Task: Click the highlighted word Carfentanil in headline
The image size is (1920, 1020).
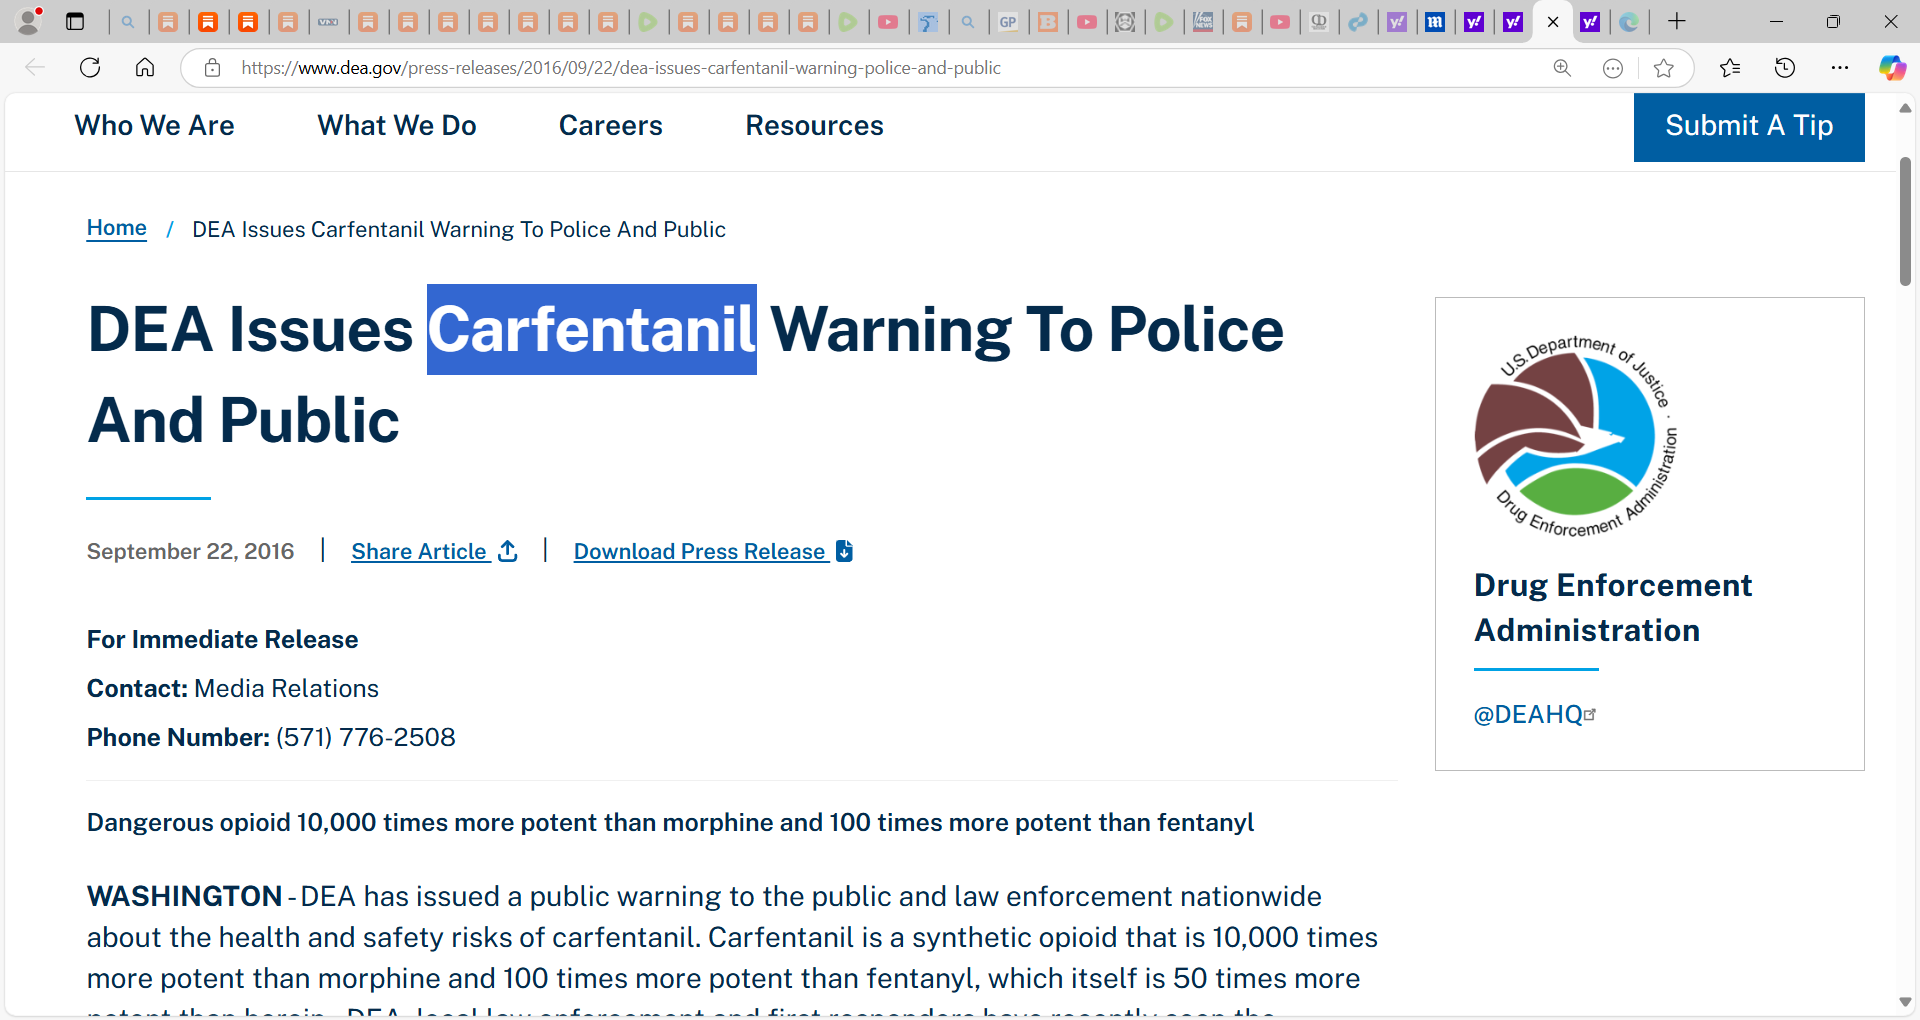Action: (592, 329)
